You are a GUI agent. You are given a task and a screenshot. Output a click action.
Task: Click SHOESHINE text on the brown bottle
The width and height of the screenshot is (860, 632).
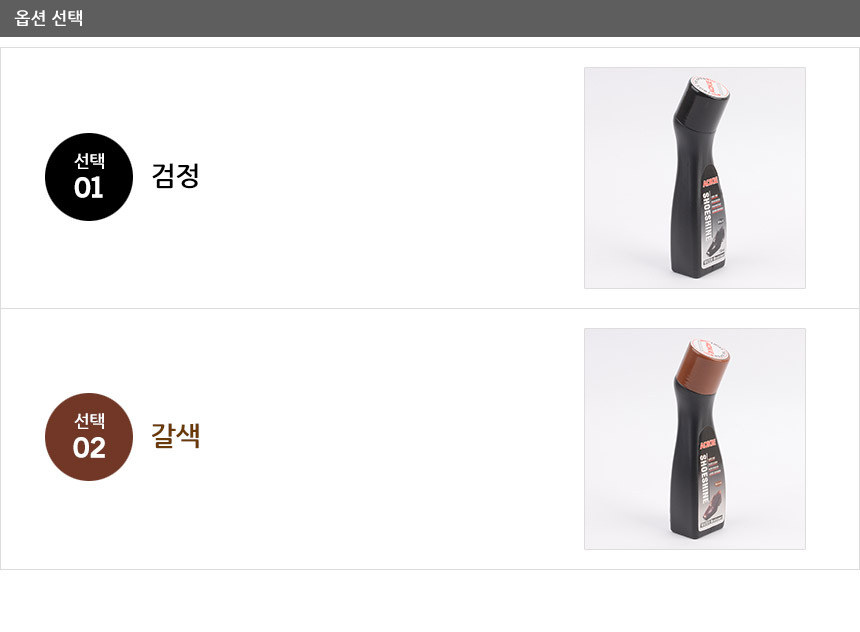(704, 478)
